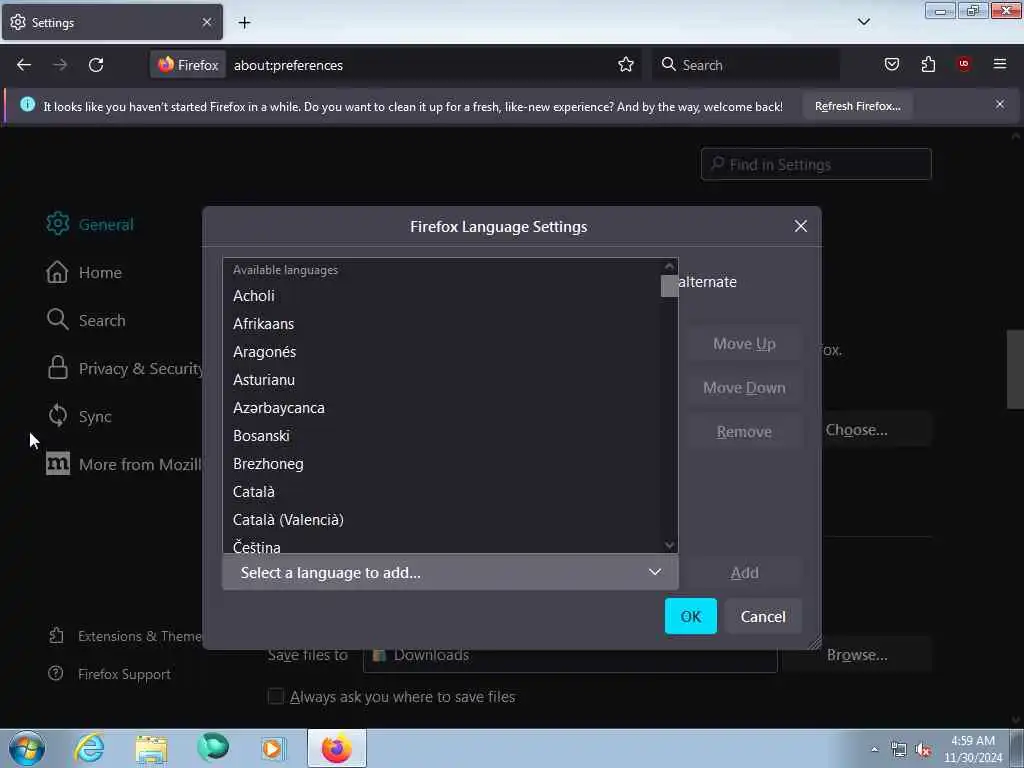Select Català (Valencià) in the list
The width and height of the screenshot is (1024, 768).
click(442, 520)
